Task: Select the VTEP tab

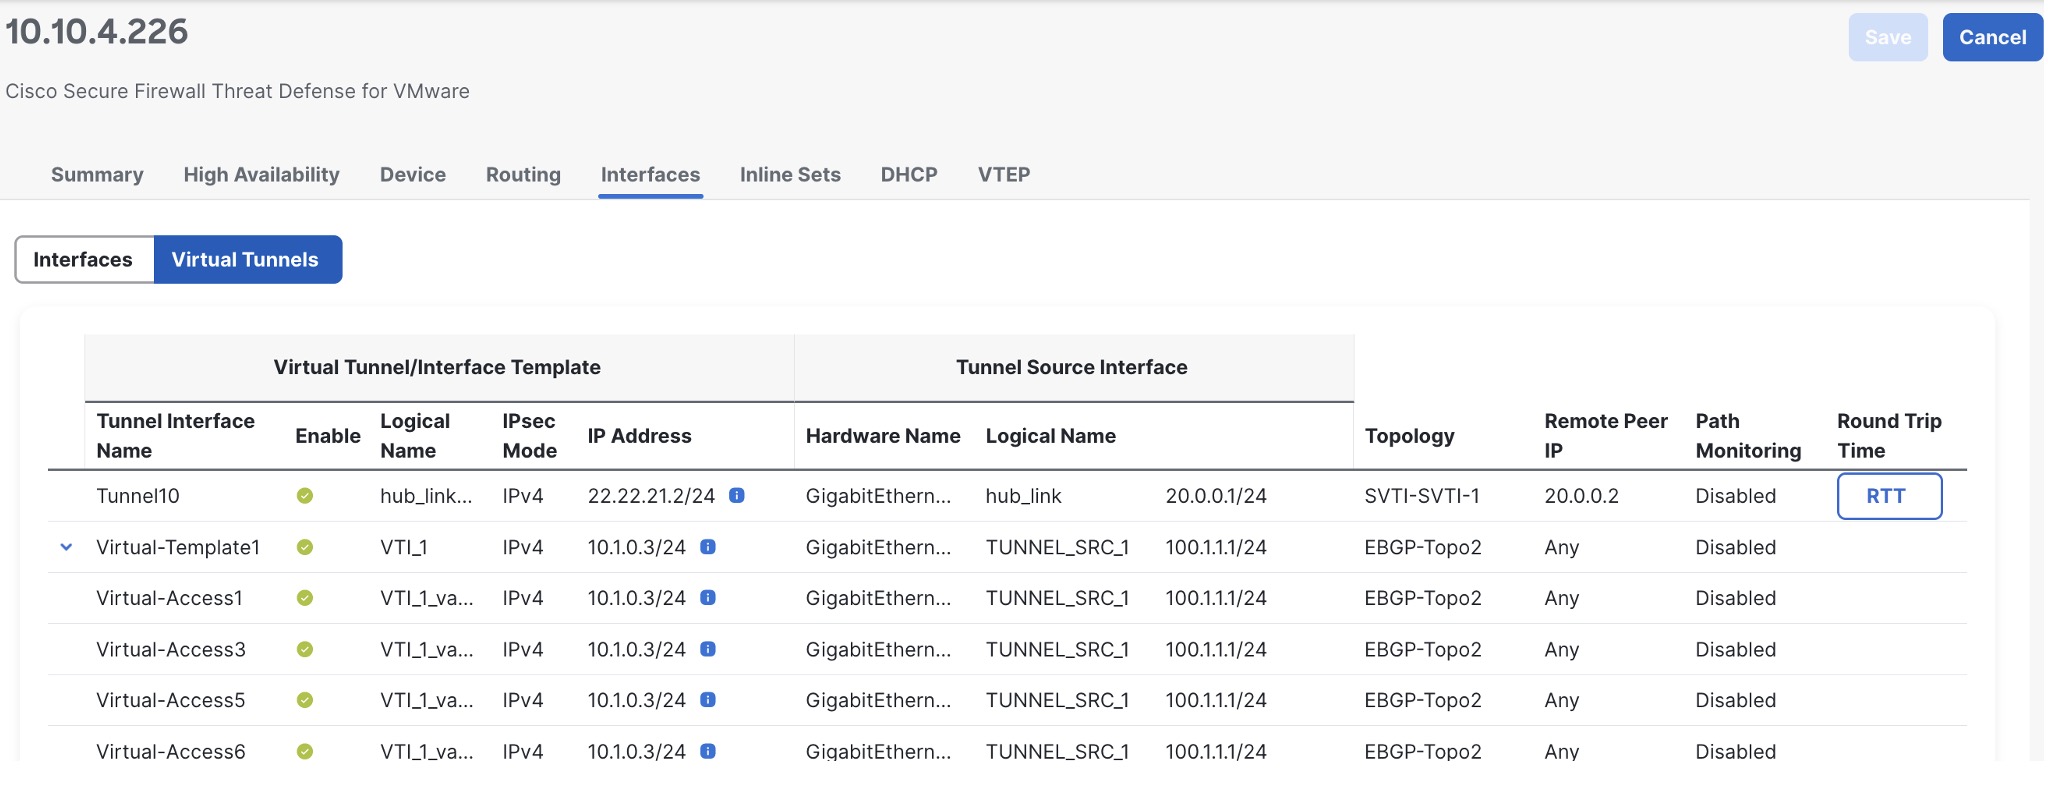Action: [1004, 175]
